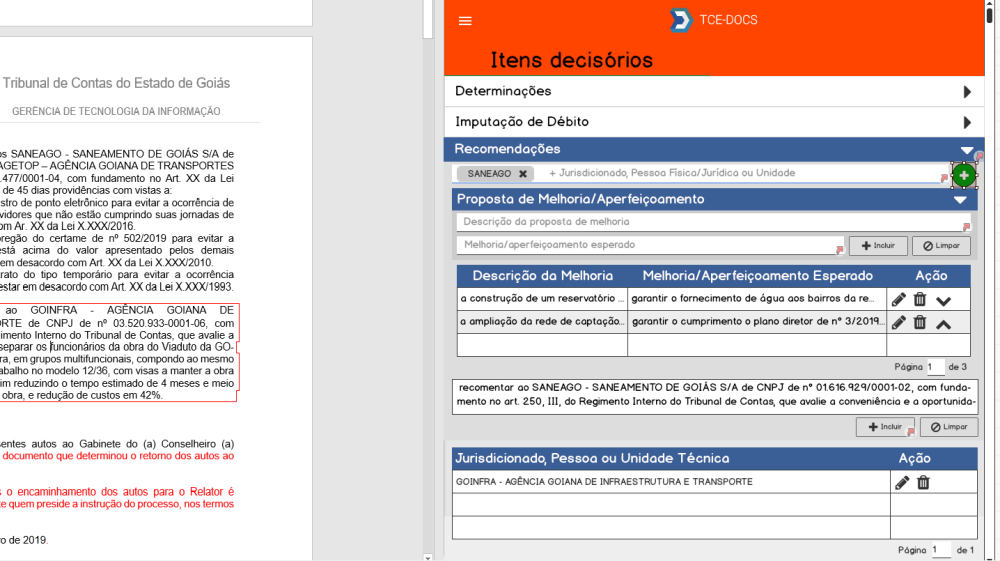
Task: Delete the 'construção de um reservatório' row
Action: pyautogui.click(x=920, y=299)
